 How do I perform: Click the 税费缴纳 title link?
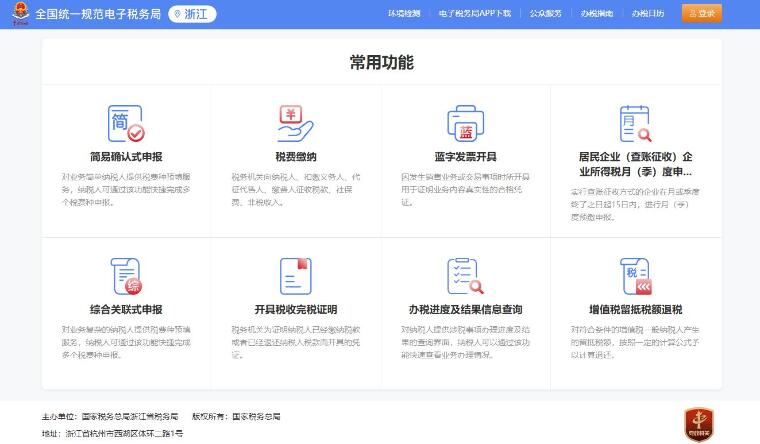[x=295, y=158]
